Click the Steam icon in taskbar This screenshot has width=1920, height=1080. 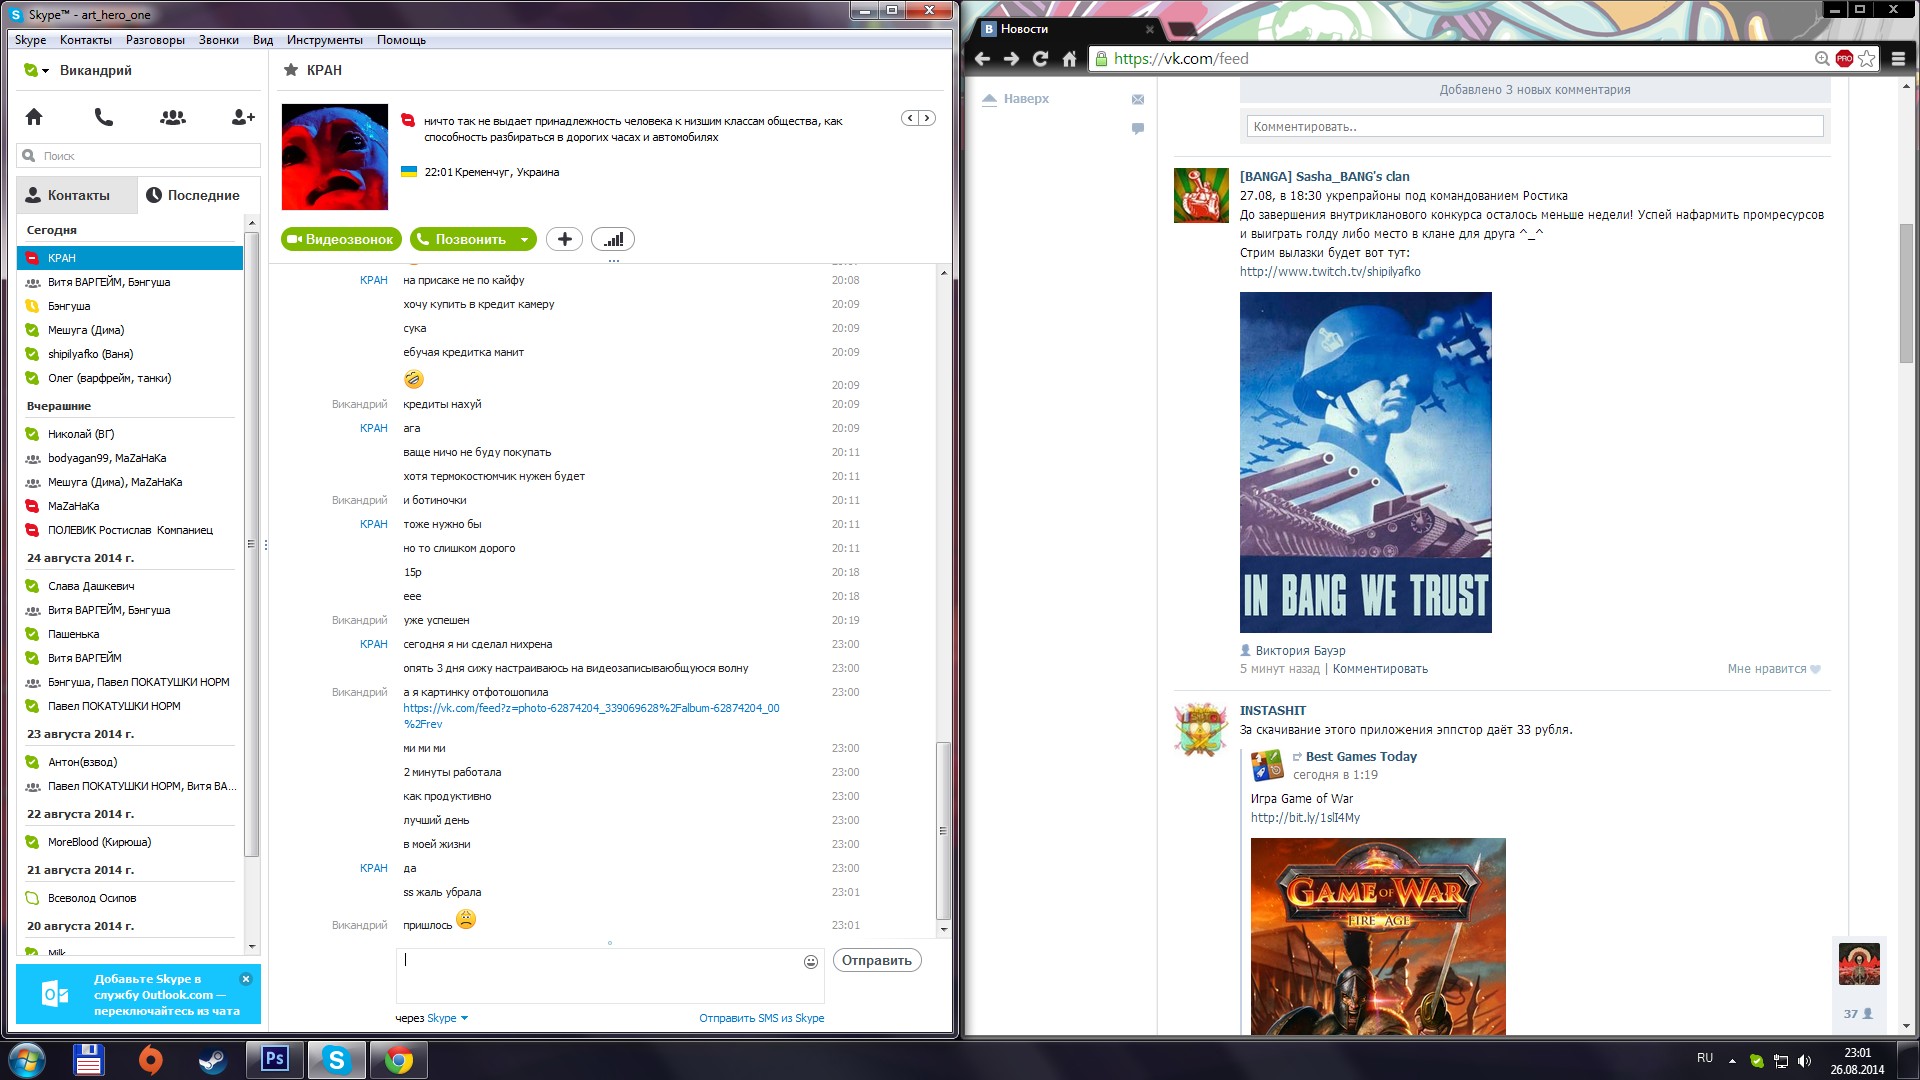[212, 1060]
